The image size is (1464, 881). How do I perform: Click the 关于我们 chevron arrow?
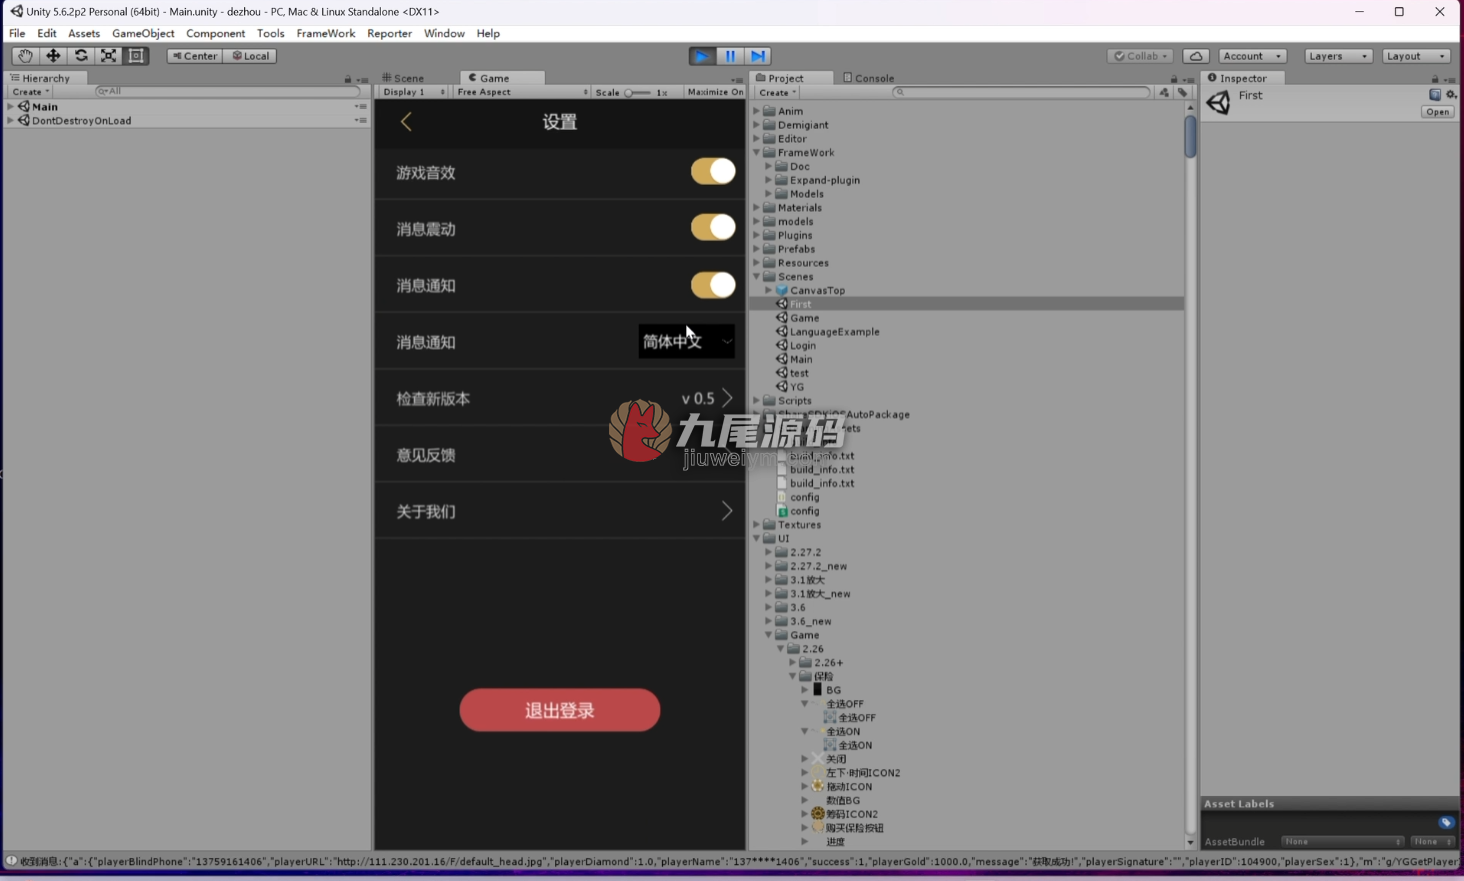pos(727,511)
